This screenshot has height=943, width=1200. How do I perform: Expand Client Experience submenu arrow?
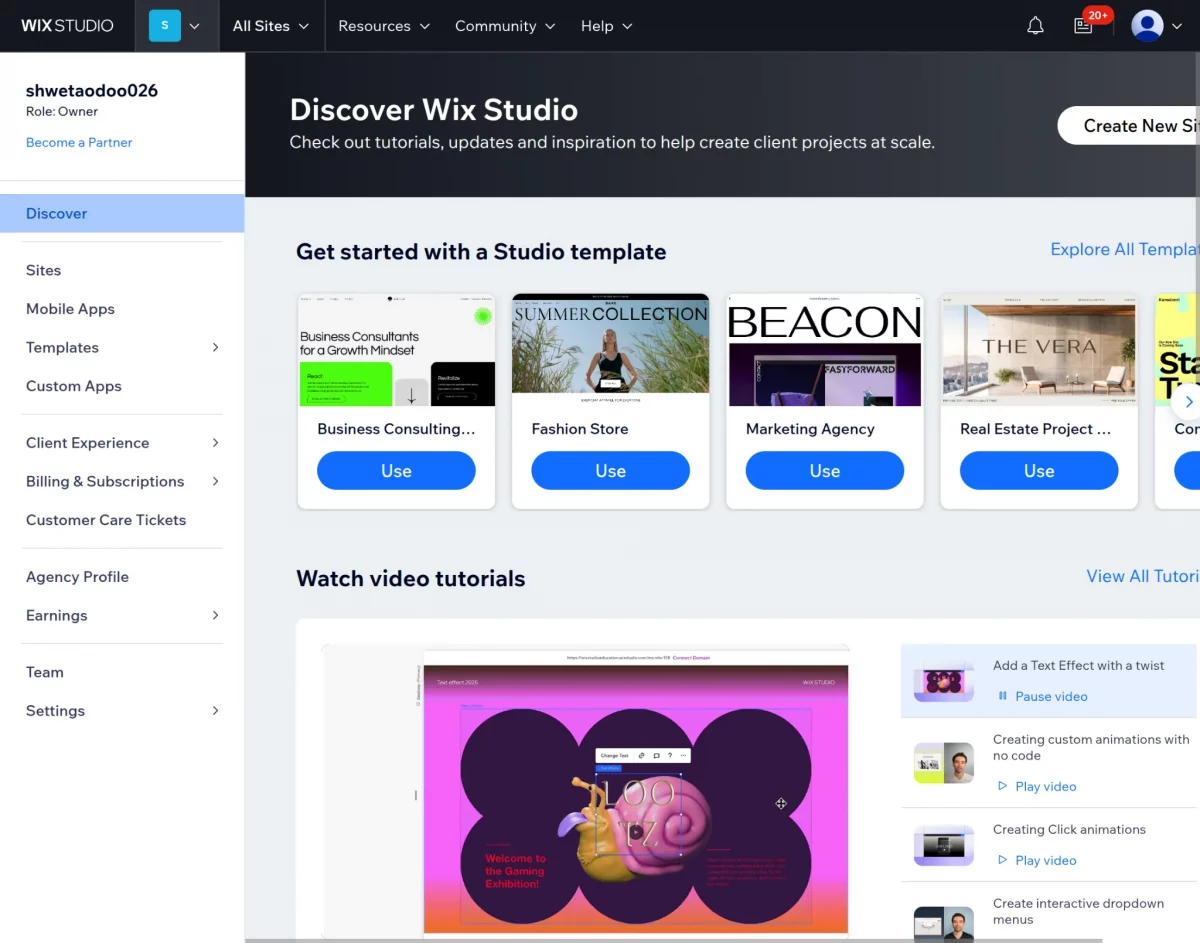pyautogui.click(x=215, y=442)
